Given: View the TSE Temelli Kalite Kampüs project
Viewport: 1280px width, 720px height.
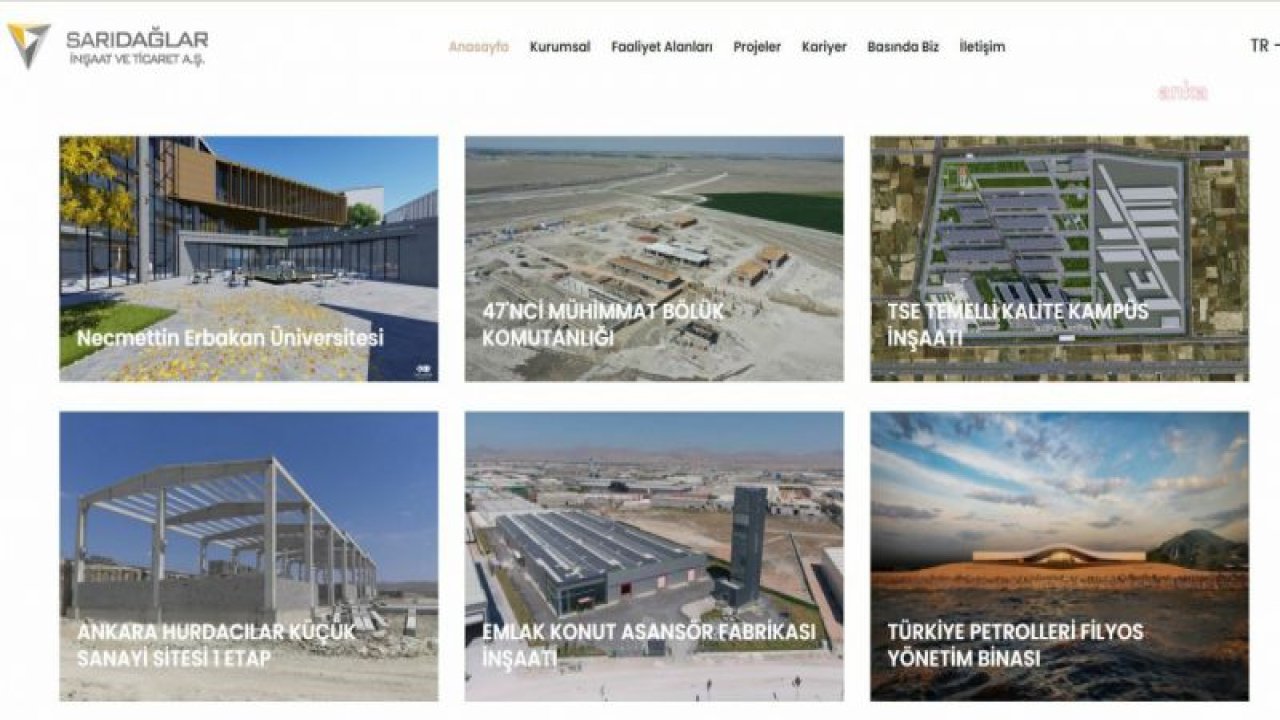Looking at the screenshot, I should [1060, 259].
